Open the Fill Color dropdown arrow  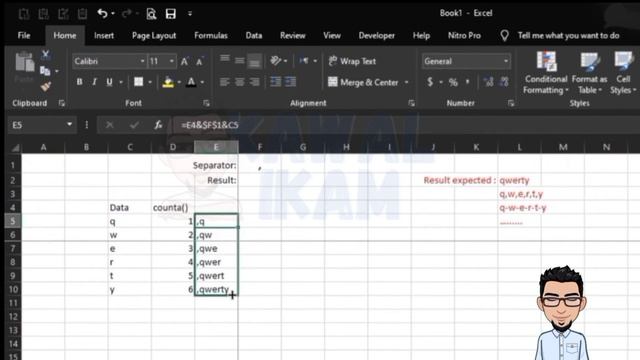coord(179,82)
